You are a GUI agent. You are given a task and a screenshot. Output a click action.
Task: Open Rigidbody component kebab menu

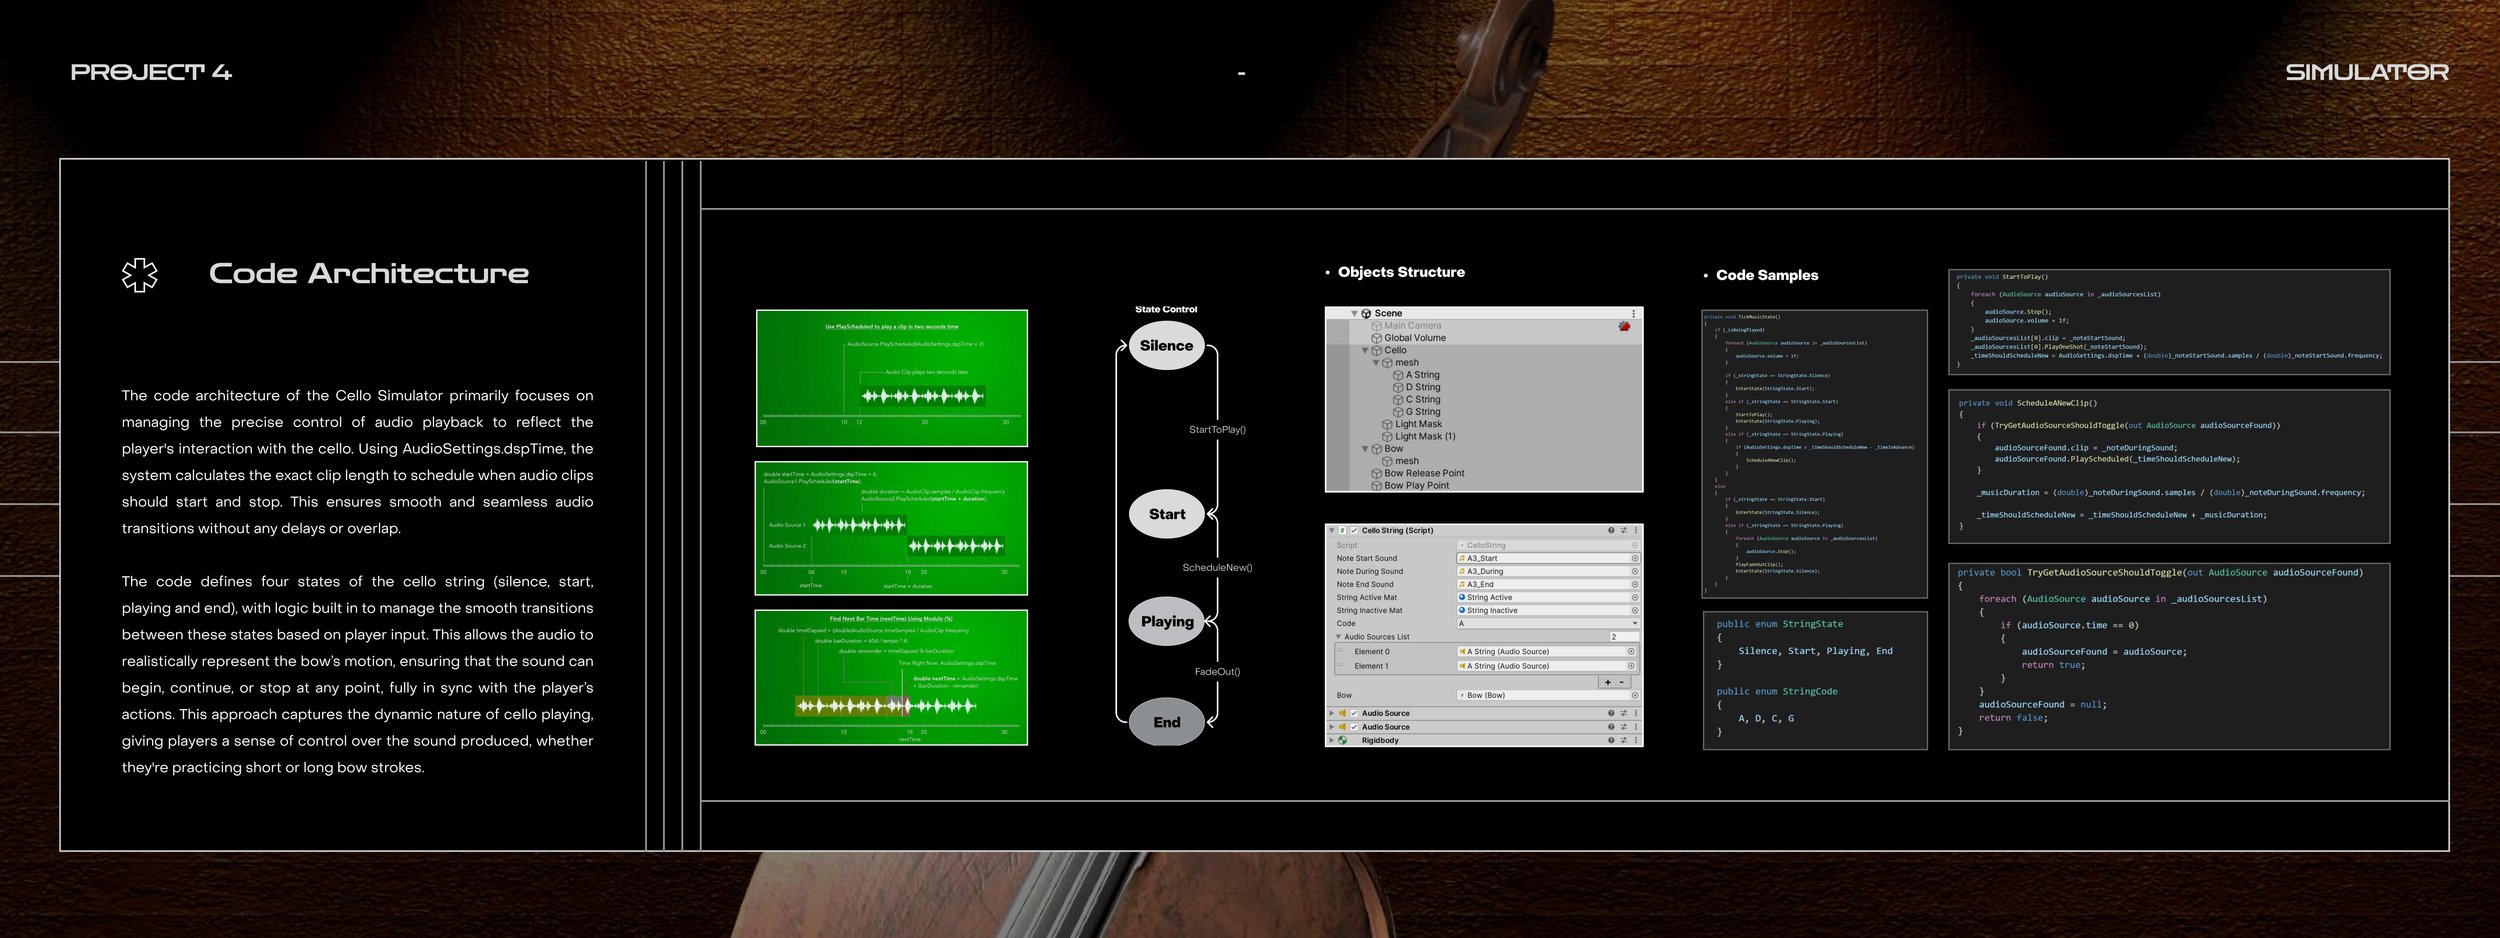click(1636, 740)
